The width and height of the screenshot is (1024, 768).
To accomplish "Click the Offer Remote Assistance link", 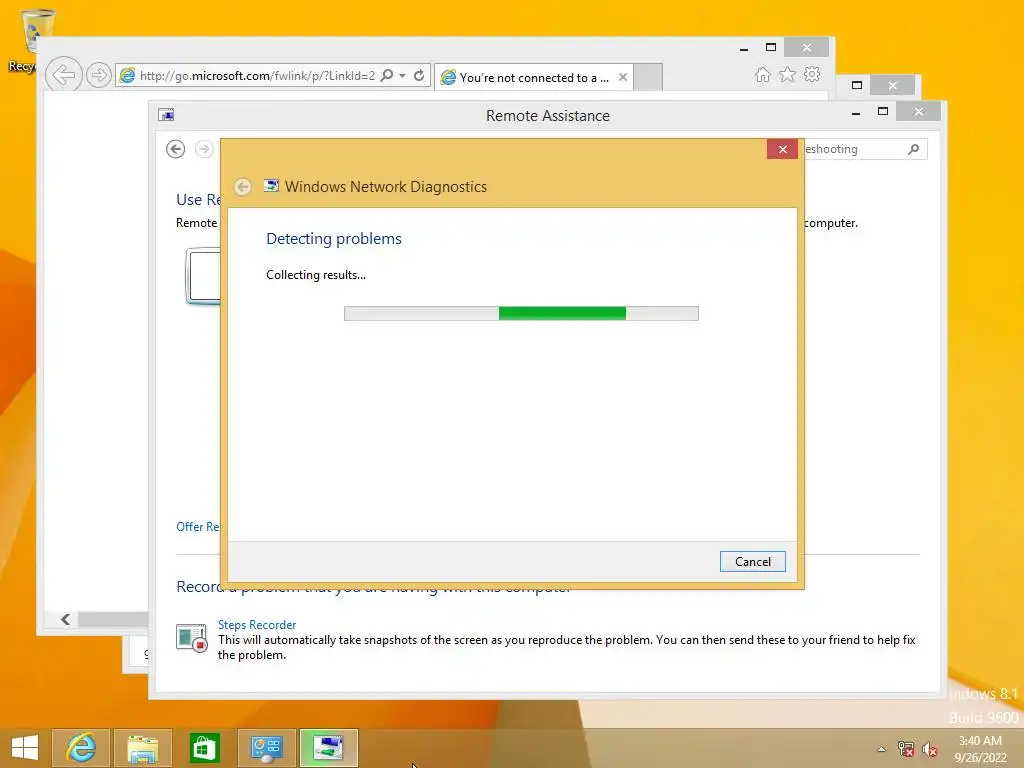I will (198, 526).
